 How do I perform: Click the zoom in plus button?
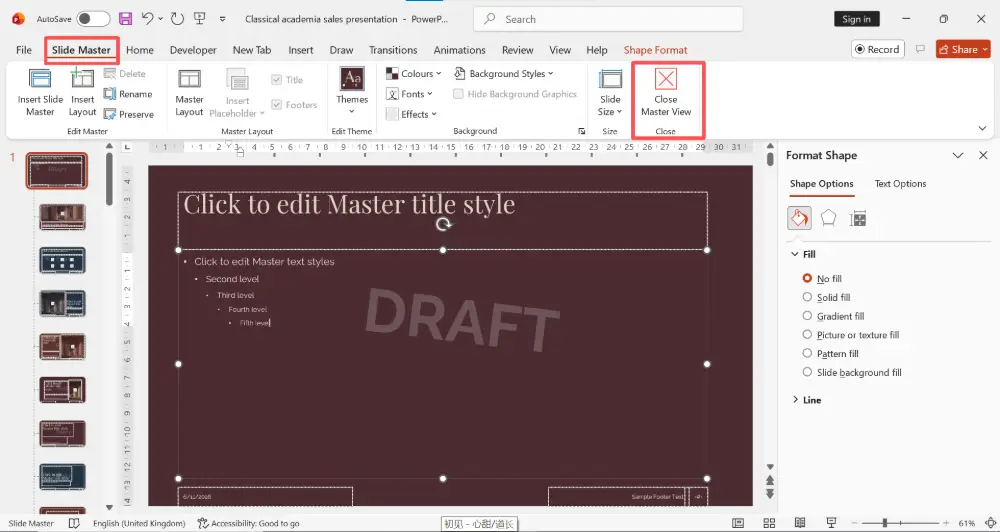[x=946, y=523]
